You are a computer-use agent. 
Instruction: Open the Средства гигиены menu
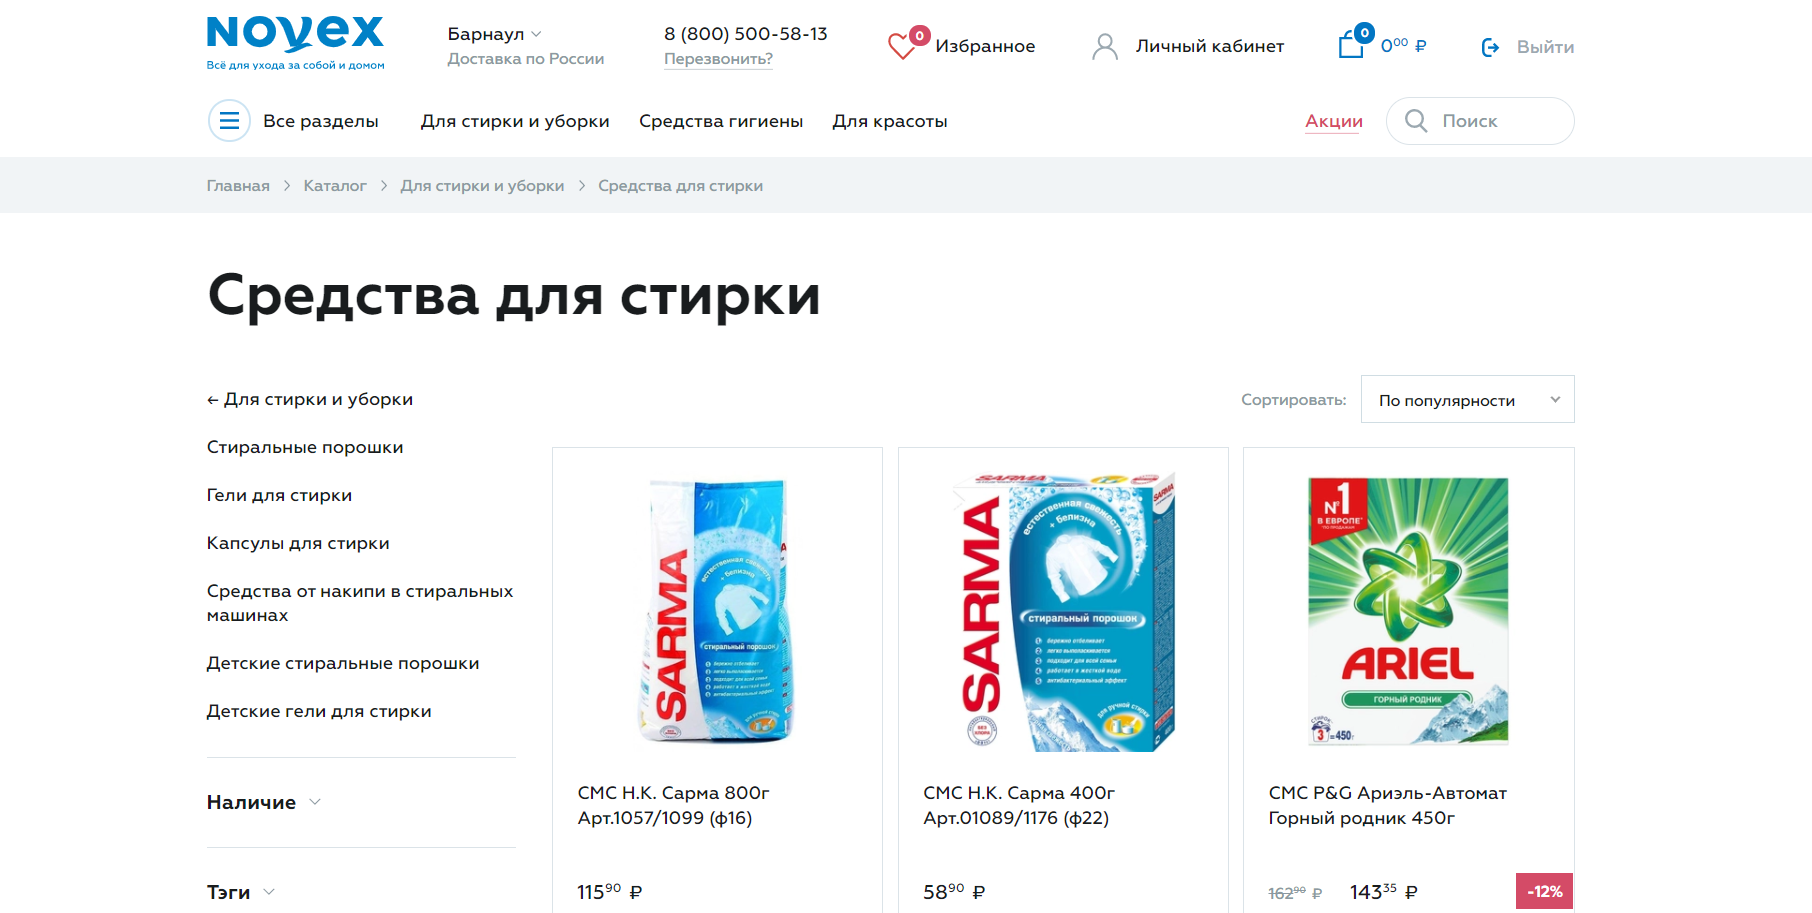[721, 121]
